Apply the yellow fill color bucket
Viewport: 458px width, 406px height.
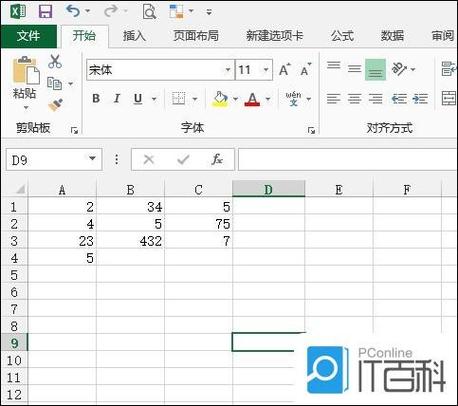click(220, 99)
